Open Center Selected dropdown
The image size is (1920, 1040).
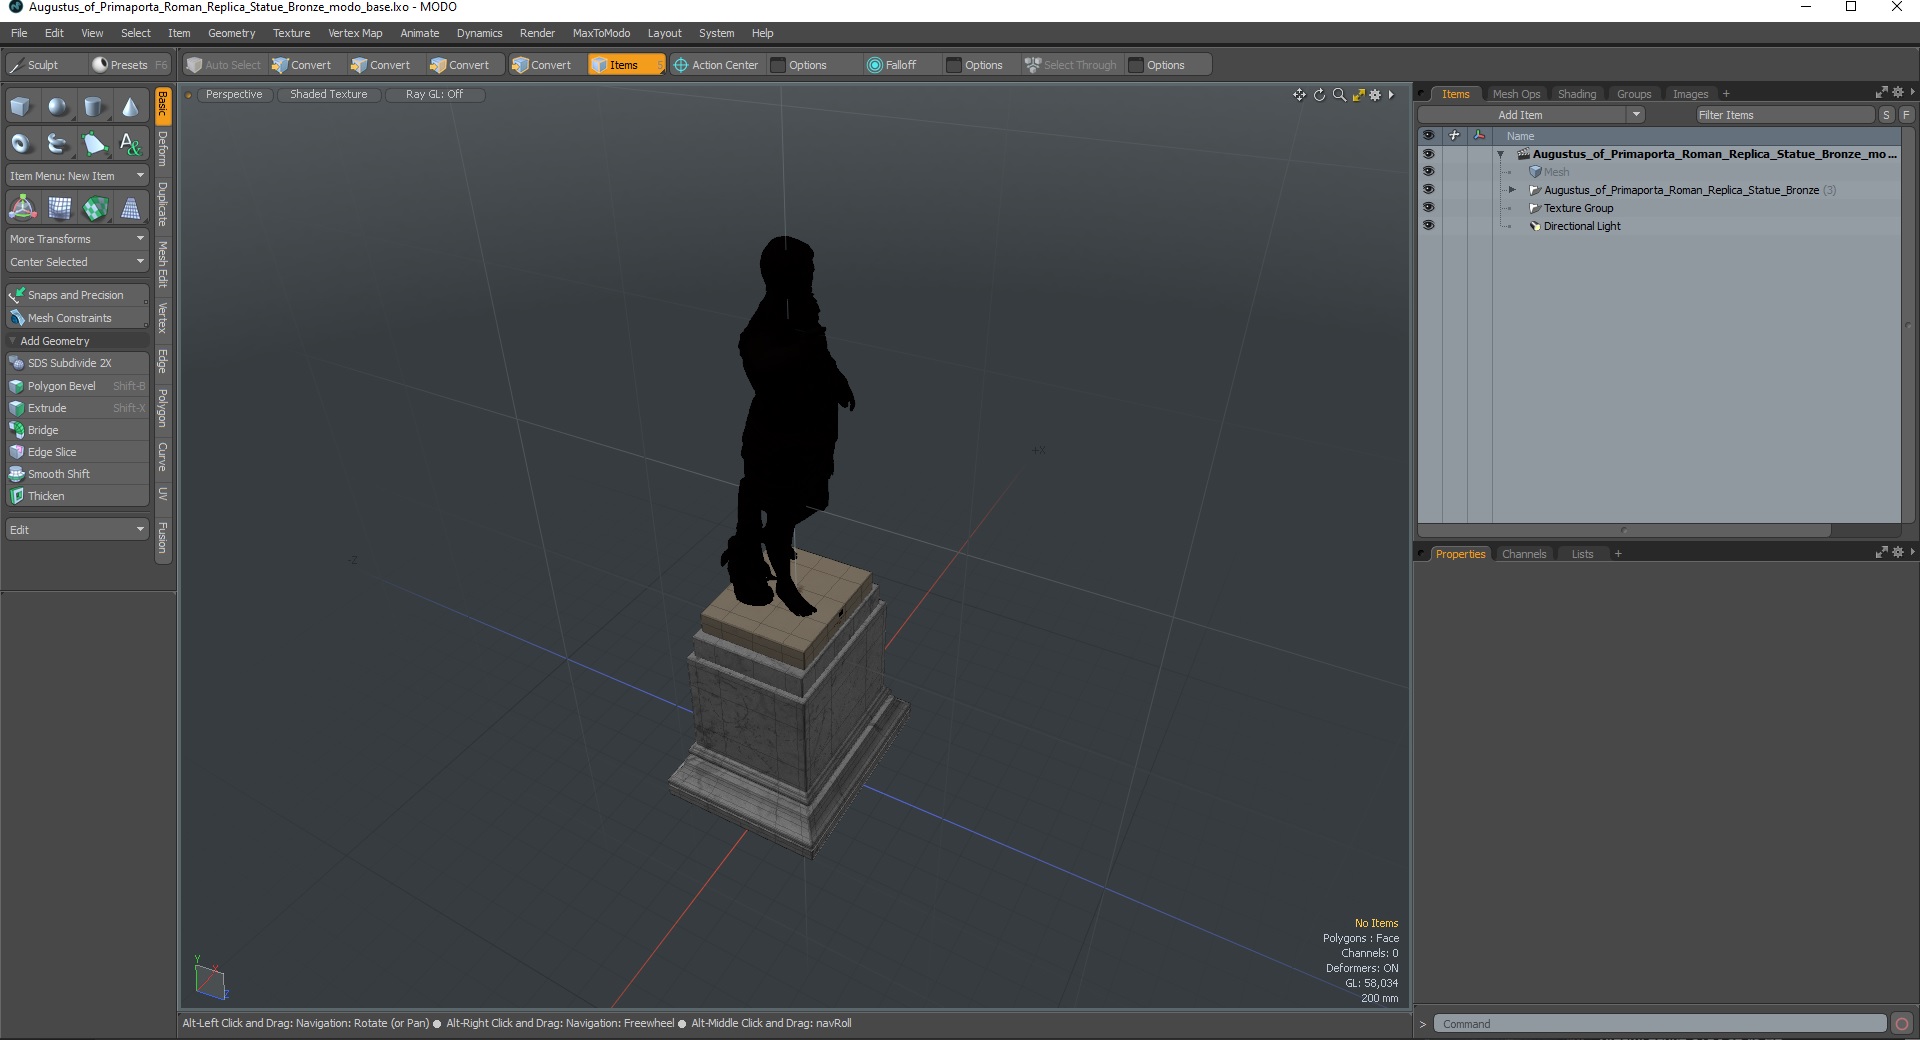point(77,262)
